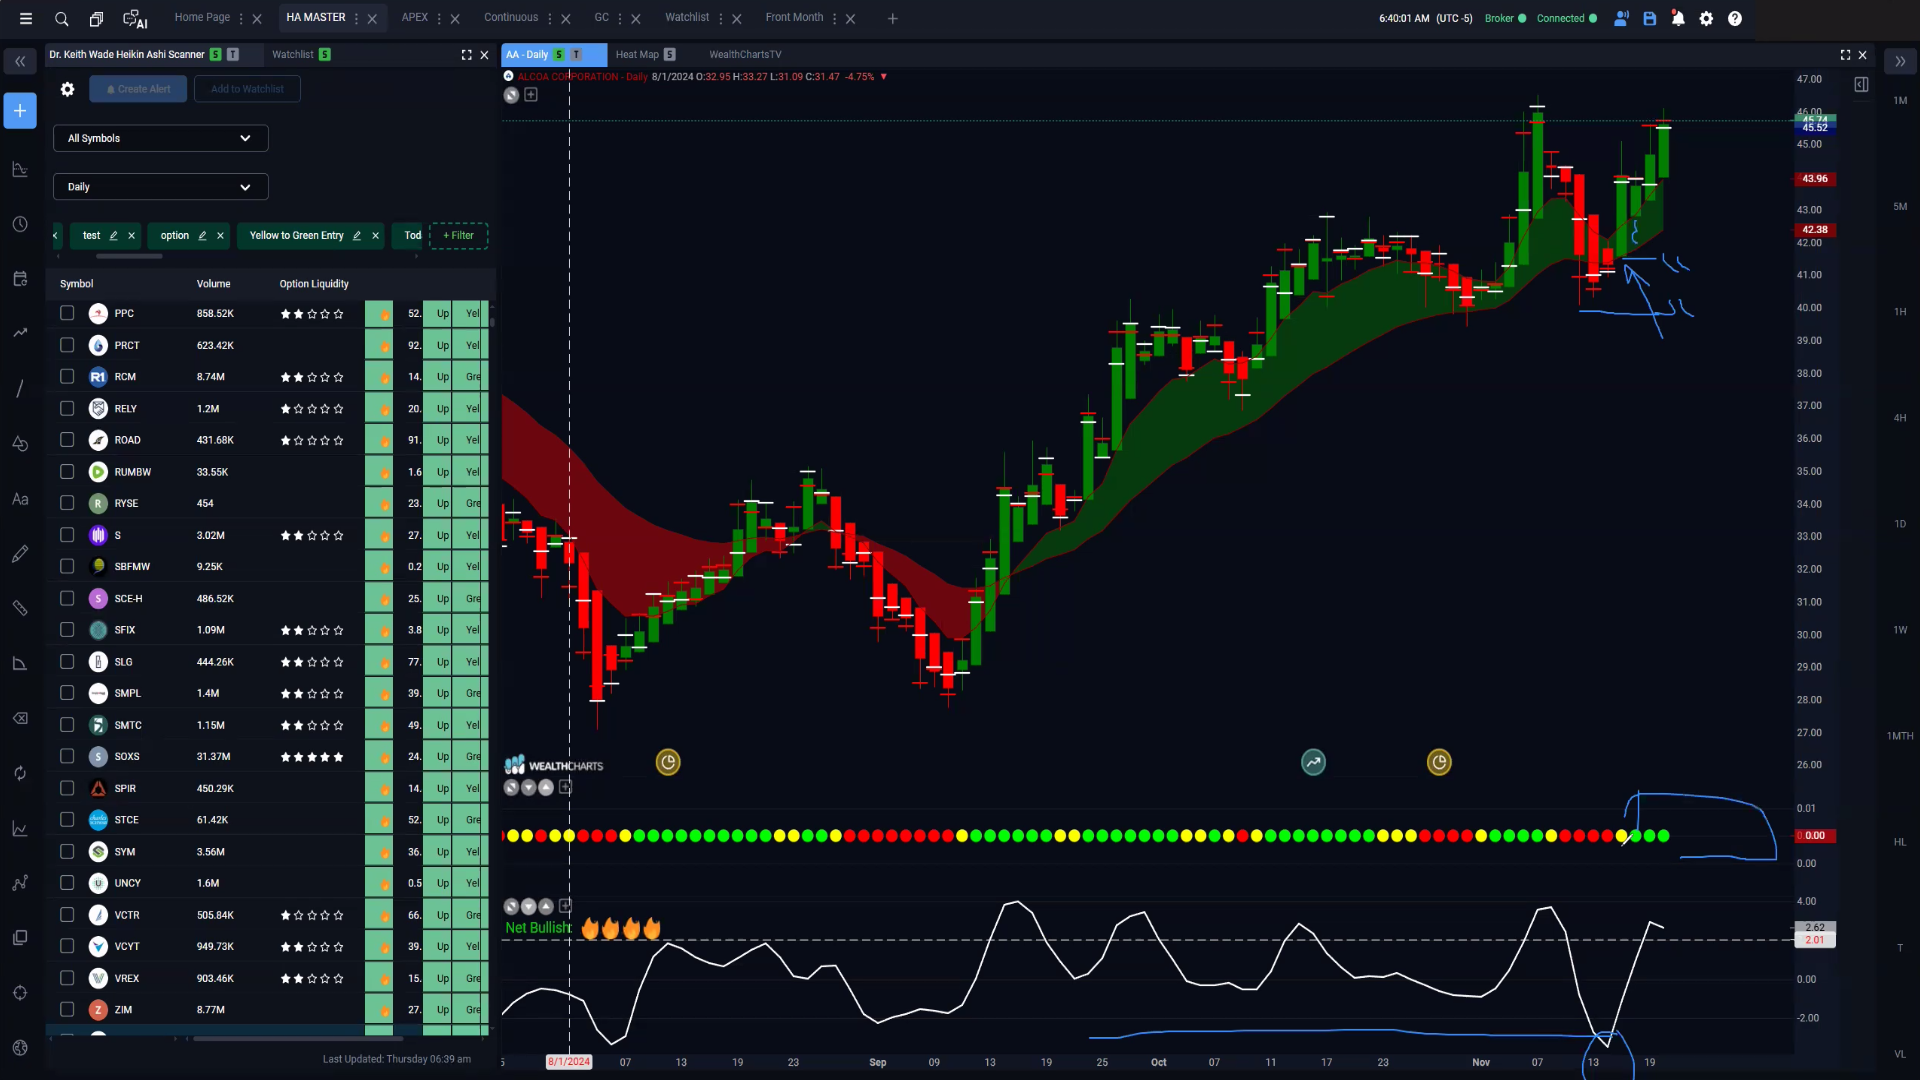This screenshot has width=1920, height=1080.
Task: Click the teal trend event marker on chart
Action: tap(1313, 763)
